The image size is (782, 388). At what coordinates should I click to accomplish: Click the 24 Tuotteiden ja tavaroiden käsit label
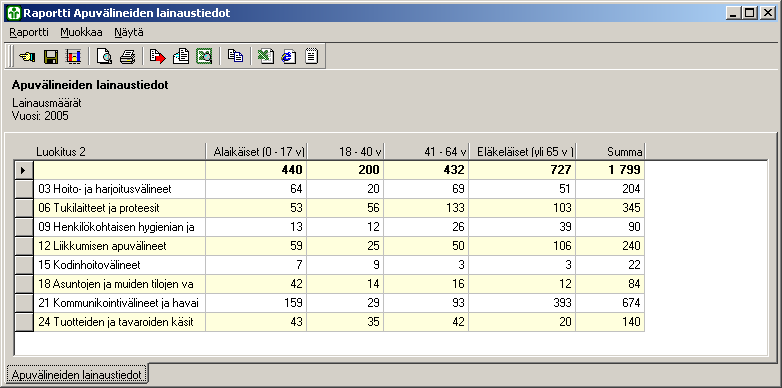(119, 322)
